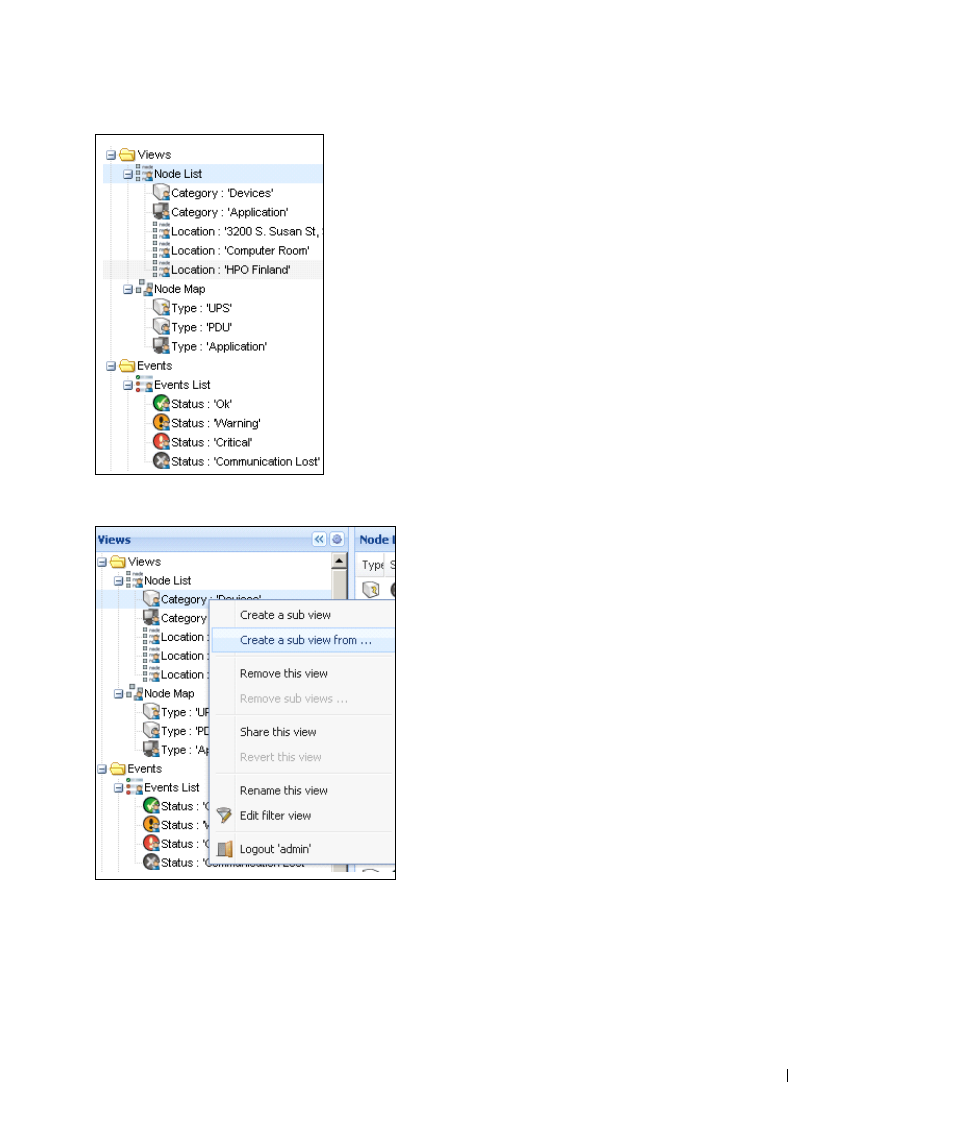Collapse the Views folder in the top tree

[111, 155]
